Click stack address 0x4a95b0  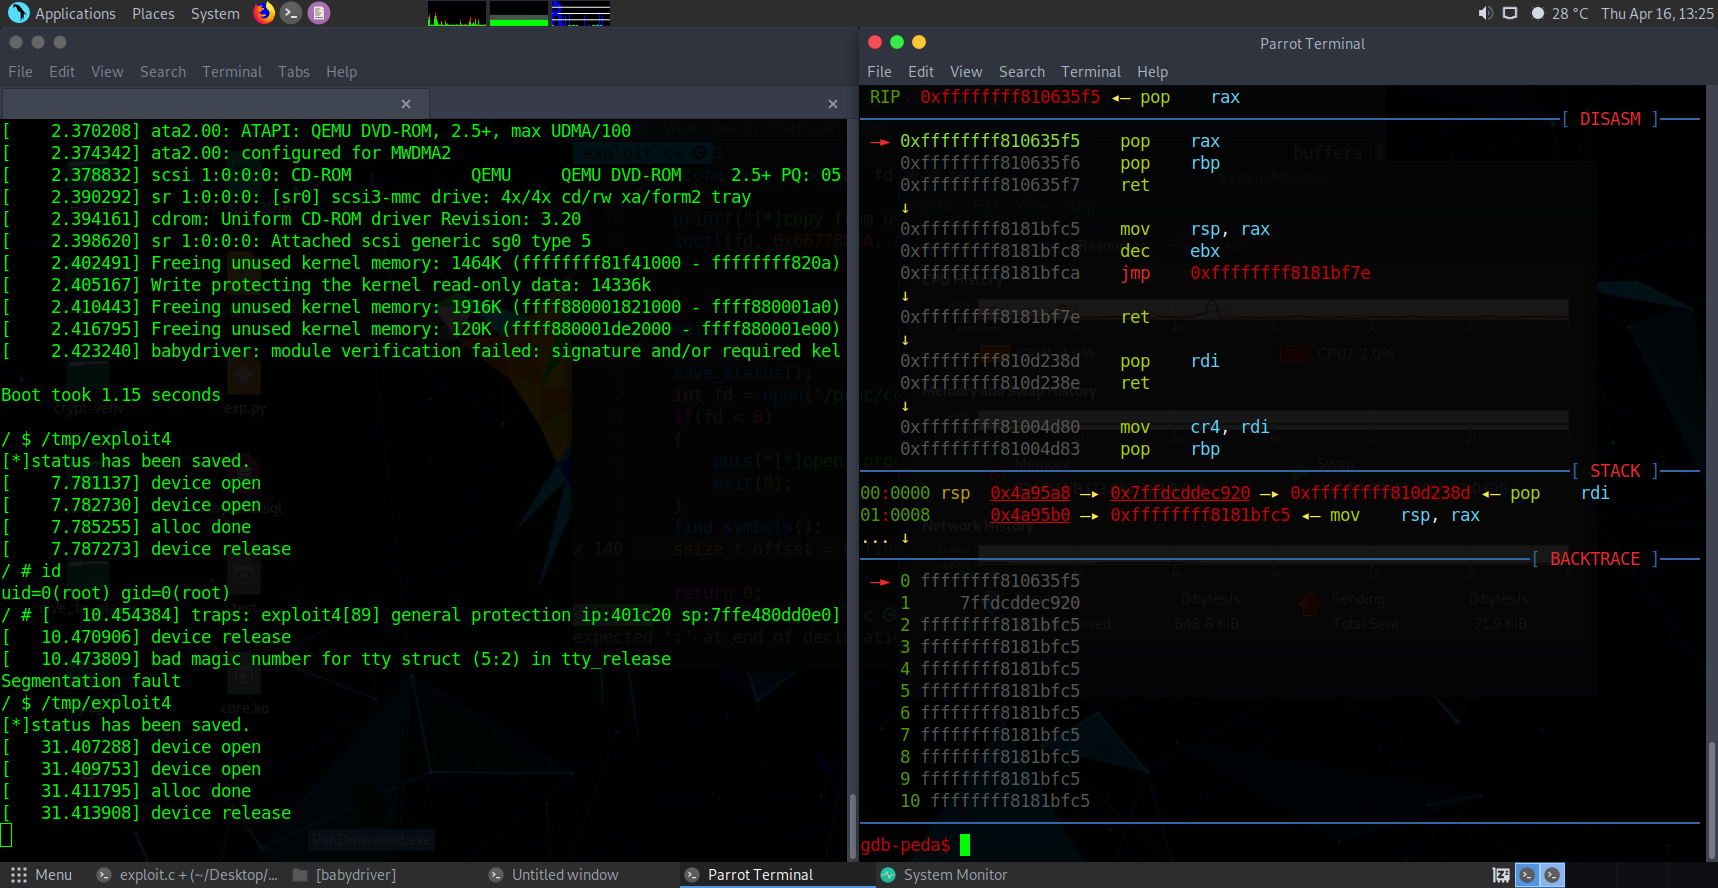(1030, 515)
